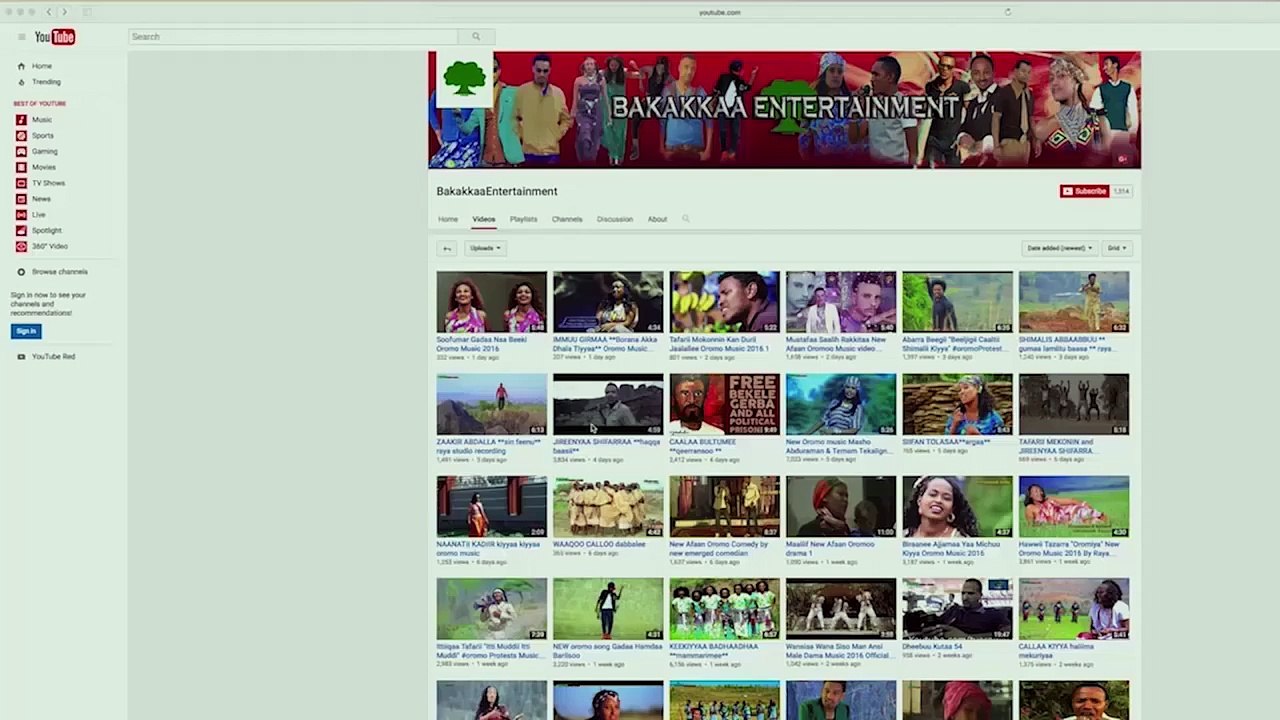Play the CALLAA KIYYA haliima thumbnail
The height and width of the screenshot is (720, 1280).
[1074, 609]
